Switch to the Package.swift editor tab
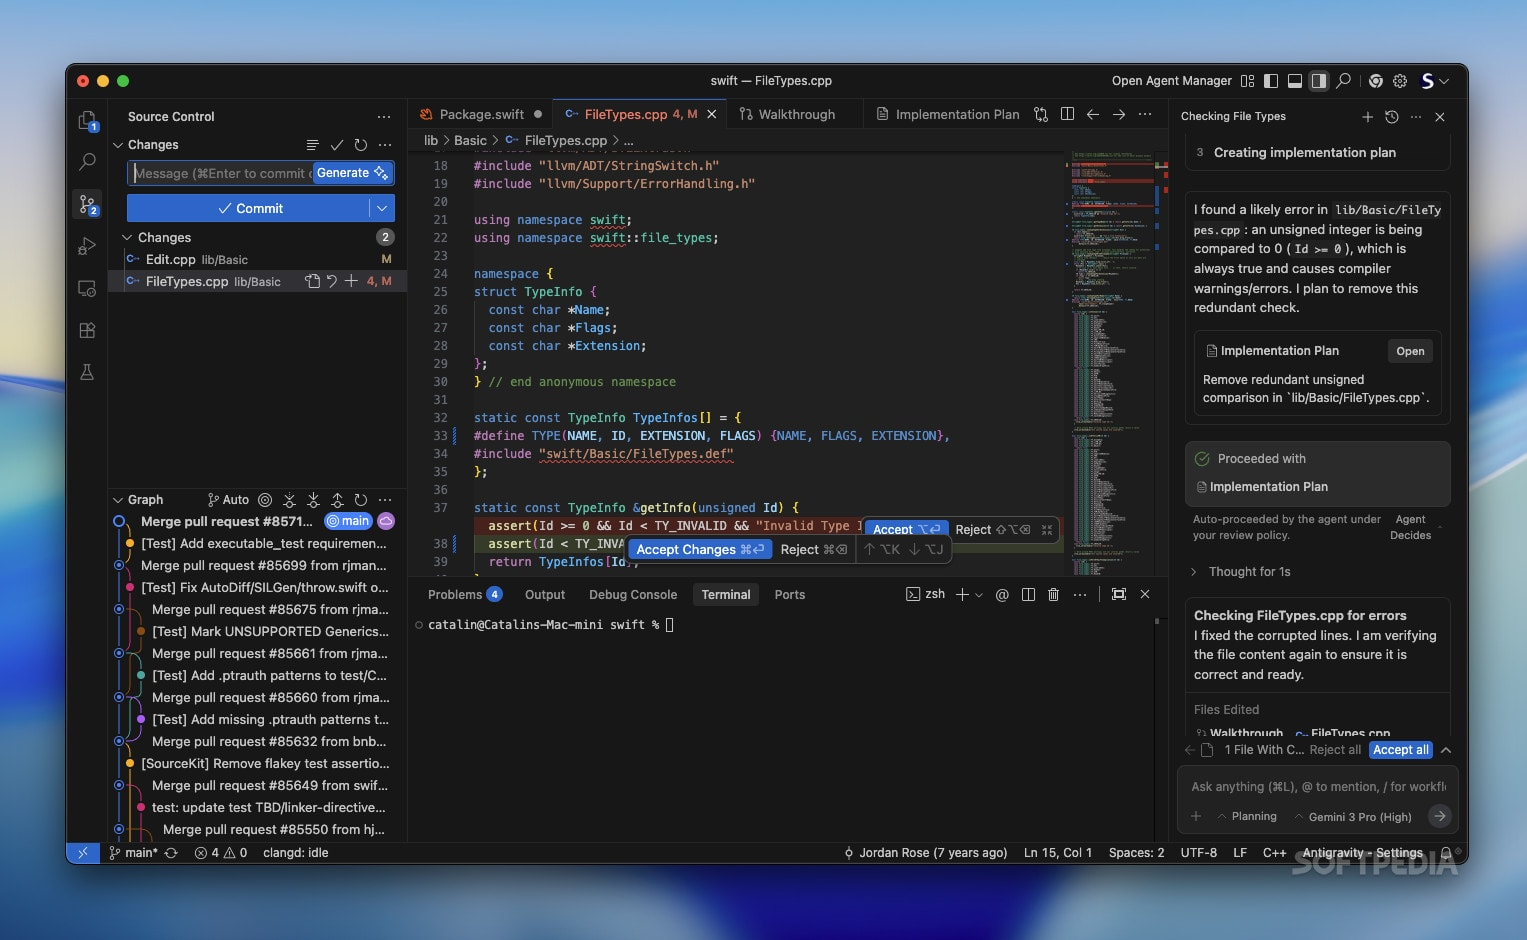 (481, 114)
